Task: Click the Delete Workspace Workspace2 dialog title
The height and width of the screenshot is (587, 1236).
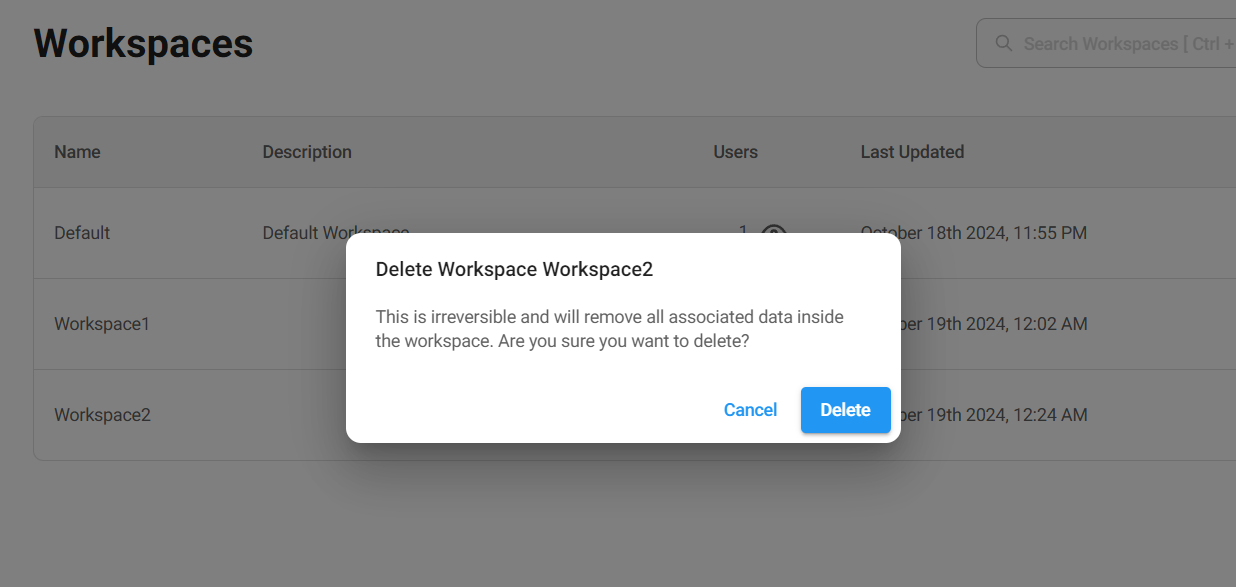Action: point(514,269)
